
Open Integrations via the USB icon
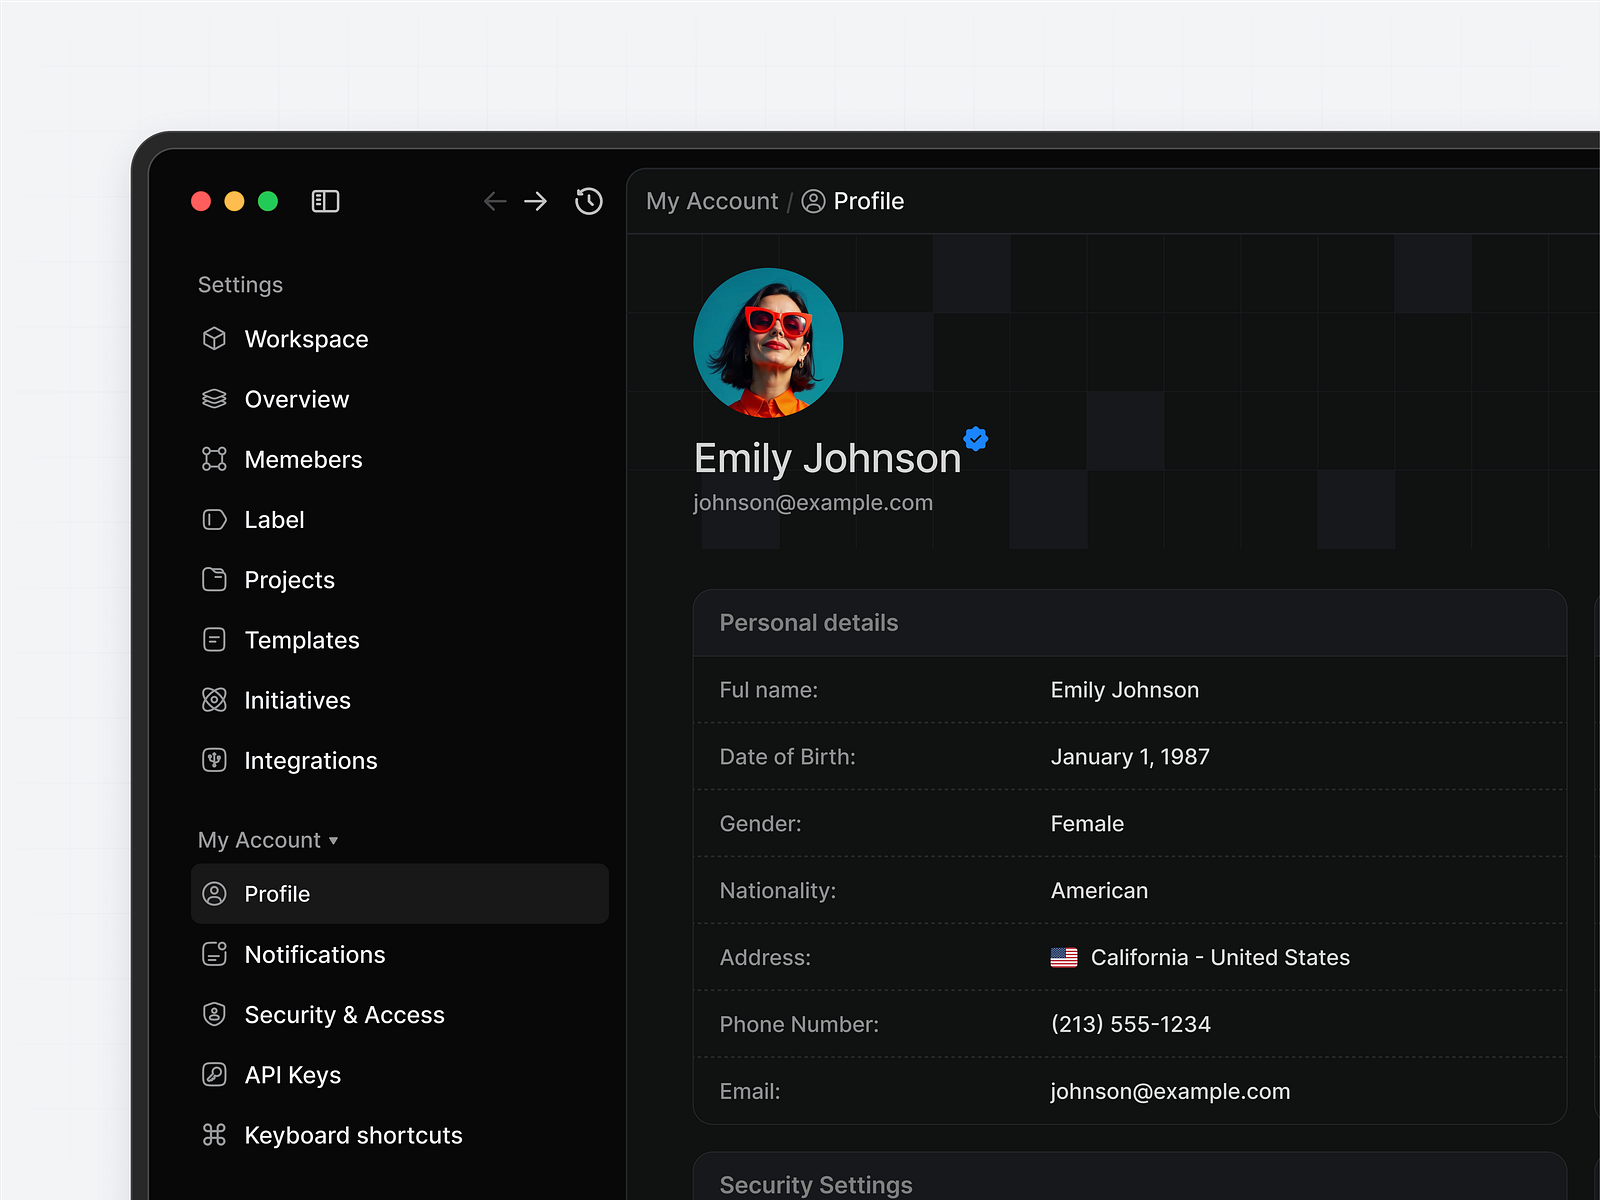point(214,760)
